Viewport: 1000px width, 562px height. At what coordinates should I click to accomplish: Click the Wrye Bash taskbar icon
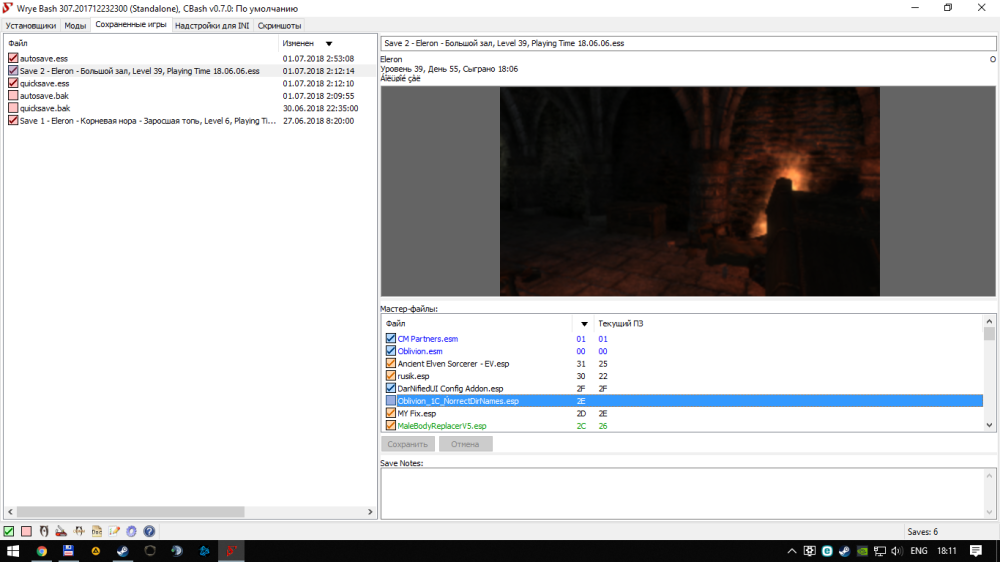coord(231,551)
